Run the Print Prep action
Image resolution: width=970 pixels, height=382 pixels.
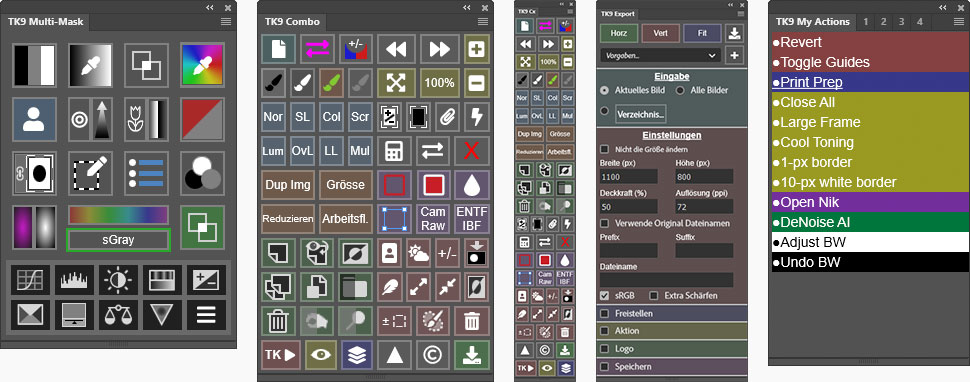[x=869, y=82]
